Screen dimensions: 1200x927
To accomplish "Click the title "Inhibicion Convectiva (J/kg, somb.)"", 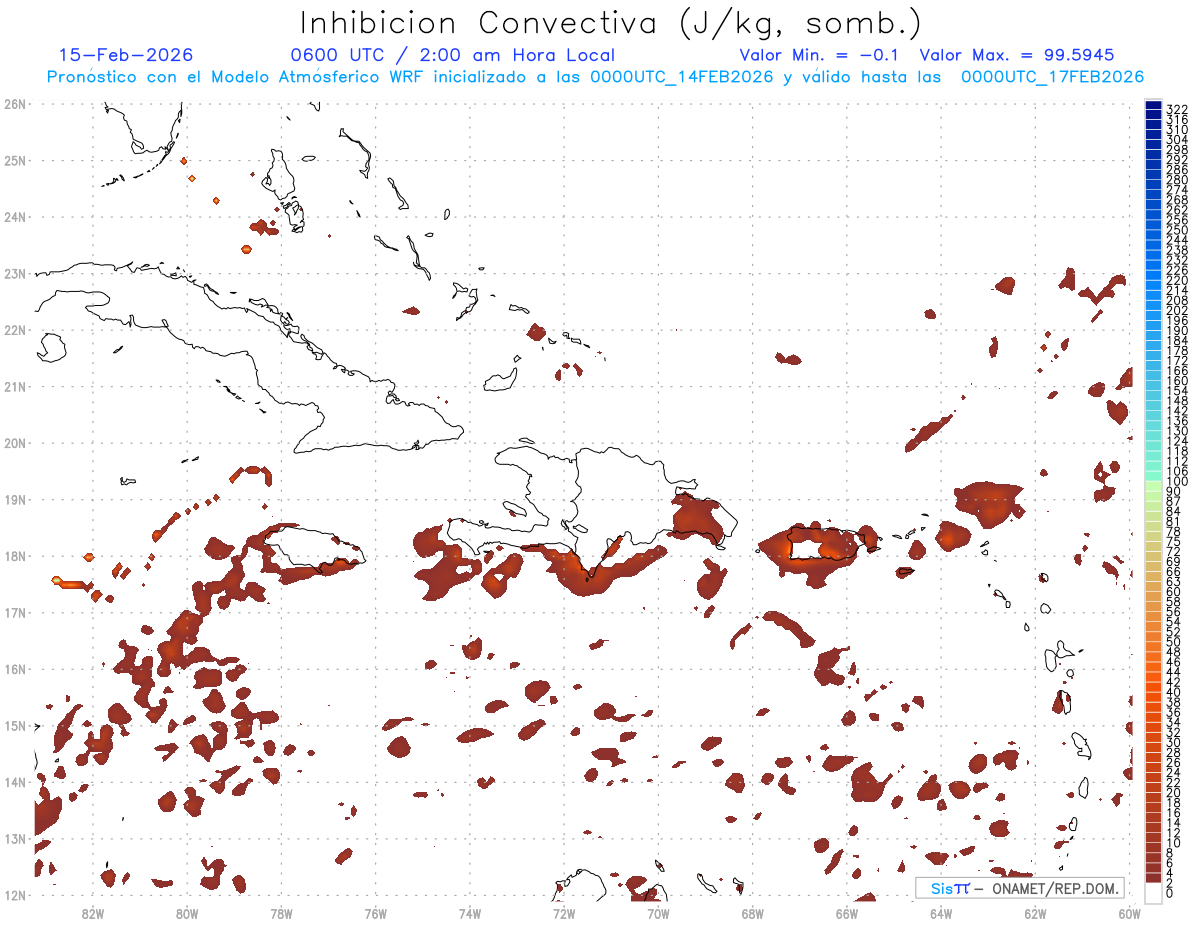I will click(x=610, y=24).
